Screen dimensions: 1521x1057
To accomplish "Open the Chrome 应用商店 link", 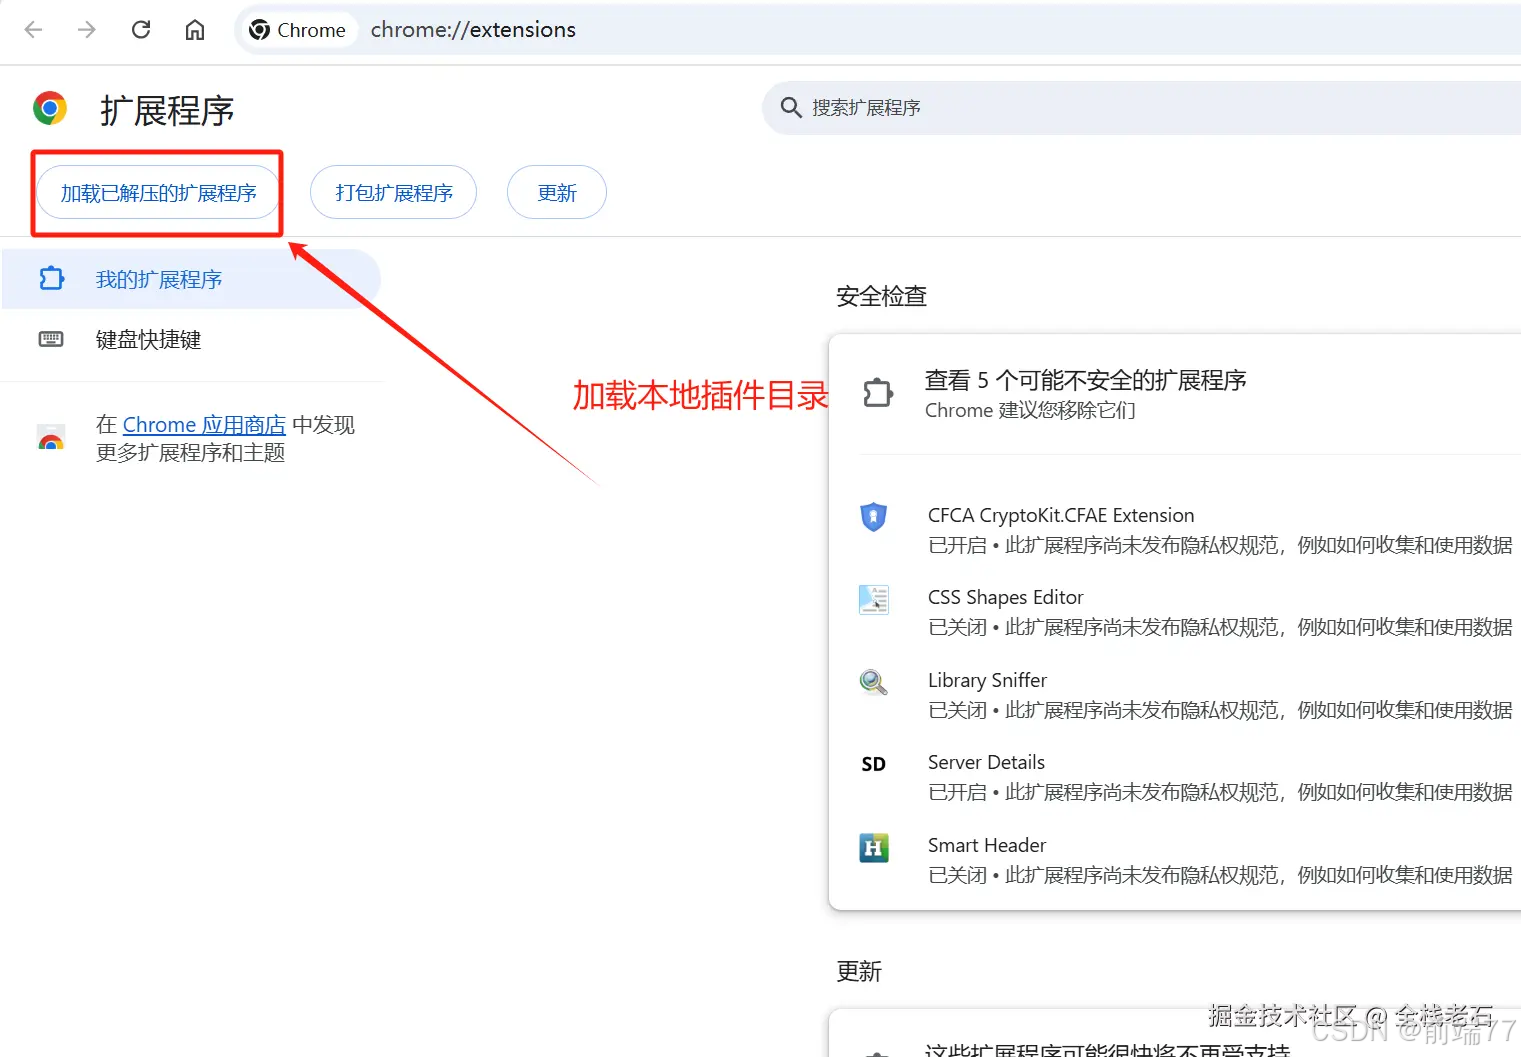I will [x=204, y=425].
